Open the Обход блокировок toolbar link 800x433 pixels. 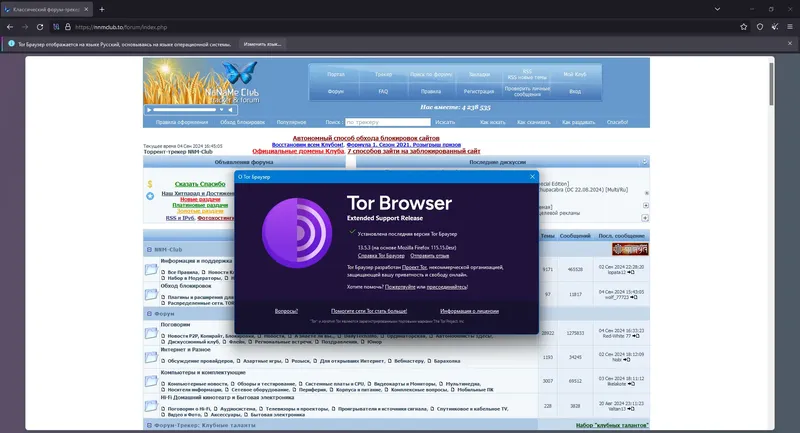coord(242,122)
